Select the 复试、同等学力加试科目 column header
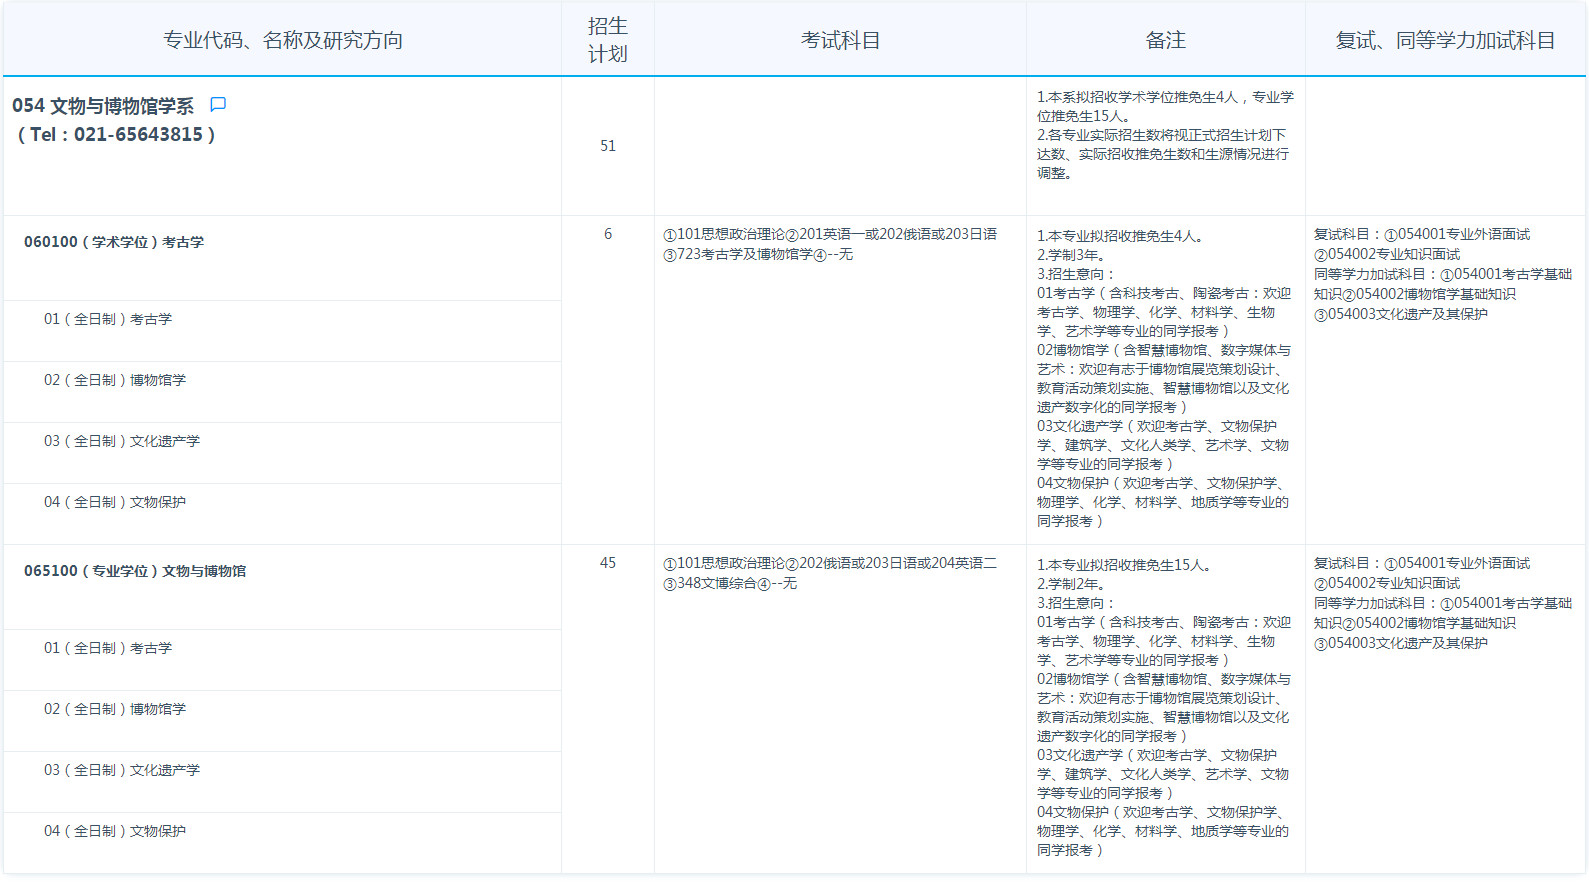1589x883 pixels. point(1445,40)
